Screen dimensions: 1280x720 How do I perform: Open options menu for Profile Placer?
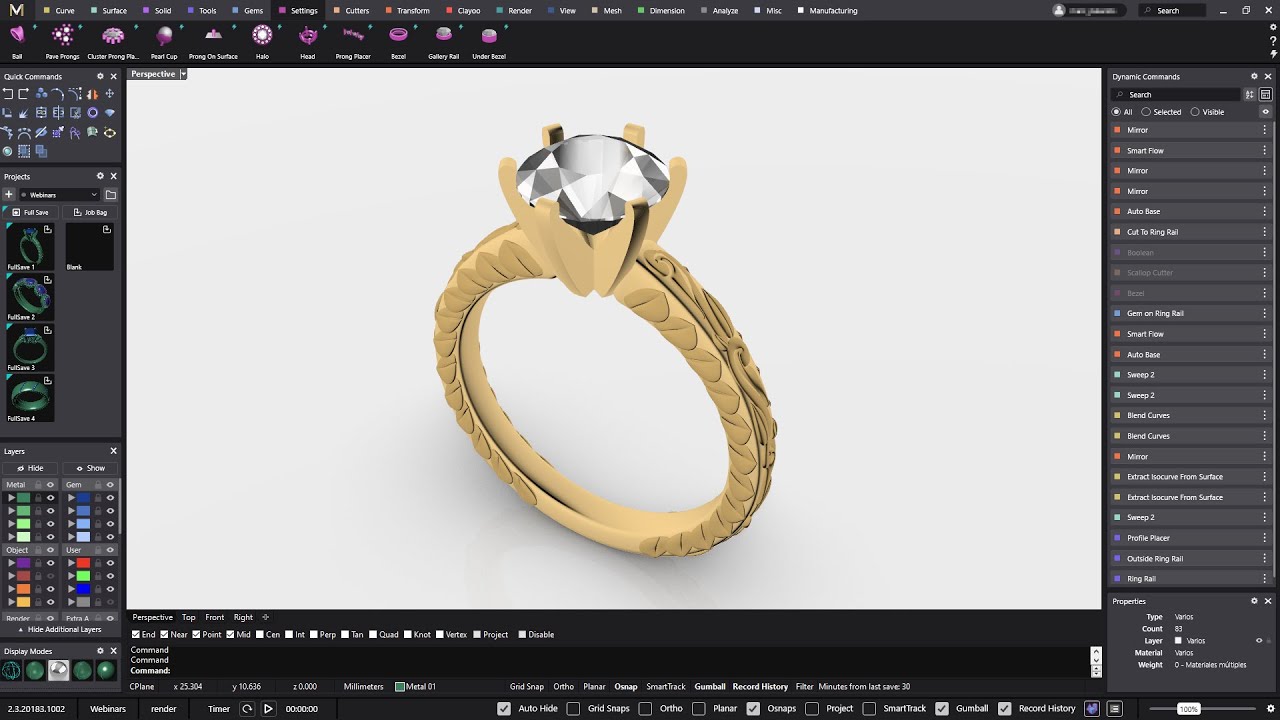[x=1265, y=538]
